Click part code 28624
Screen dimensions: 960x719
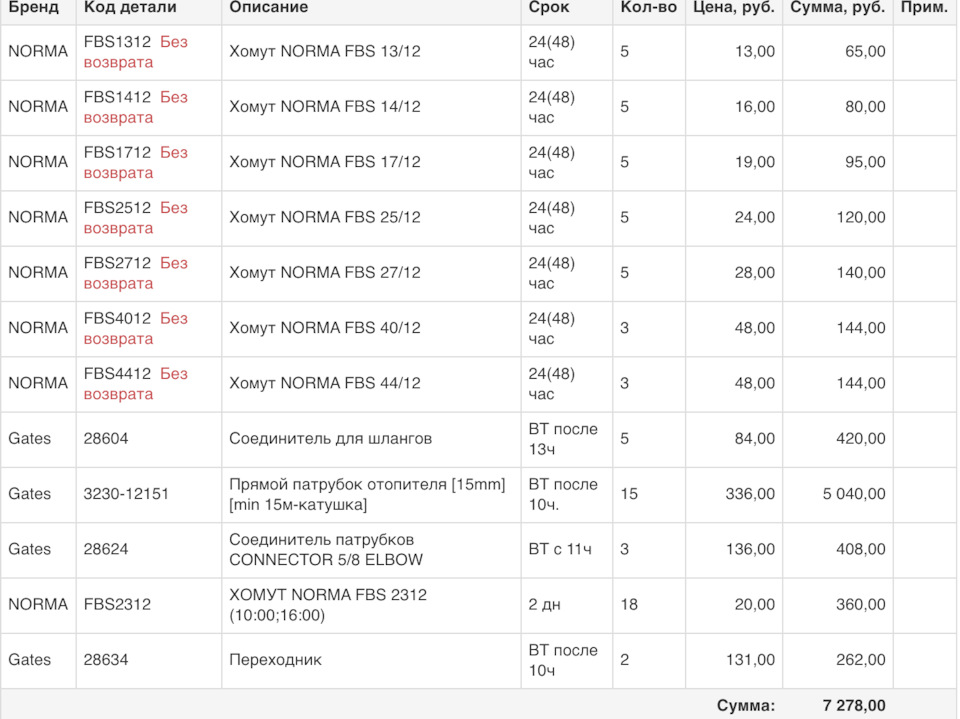click(x=106, y=549)
